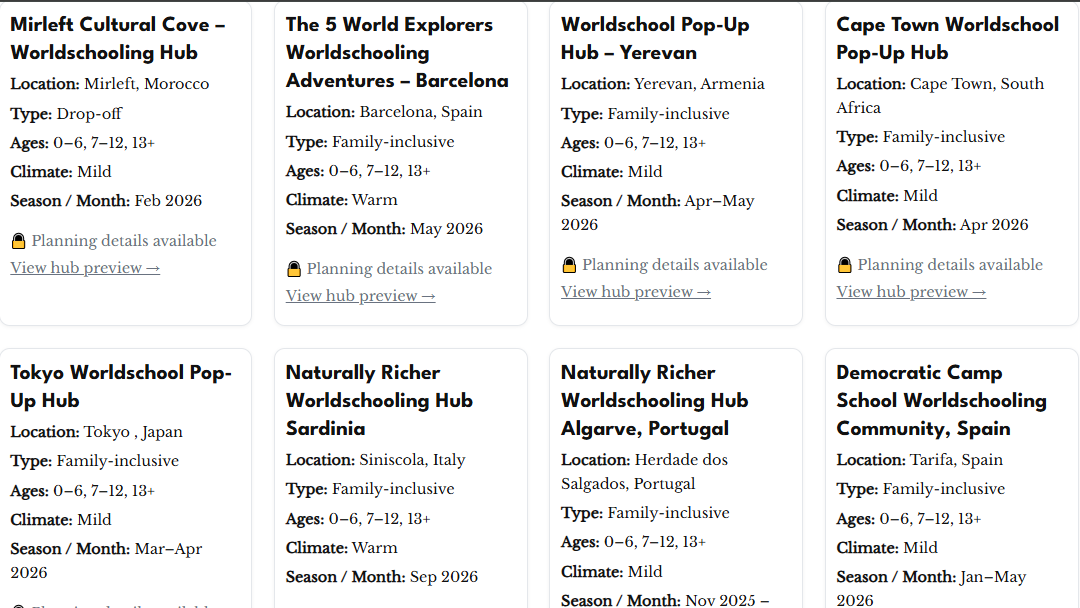Select the Mirleft Cultural Cove heading

116,38
